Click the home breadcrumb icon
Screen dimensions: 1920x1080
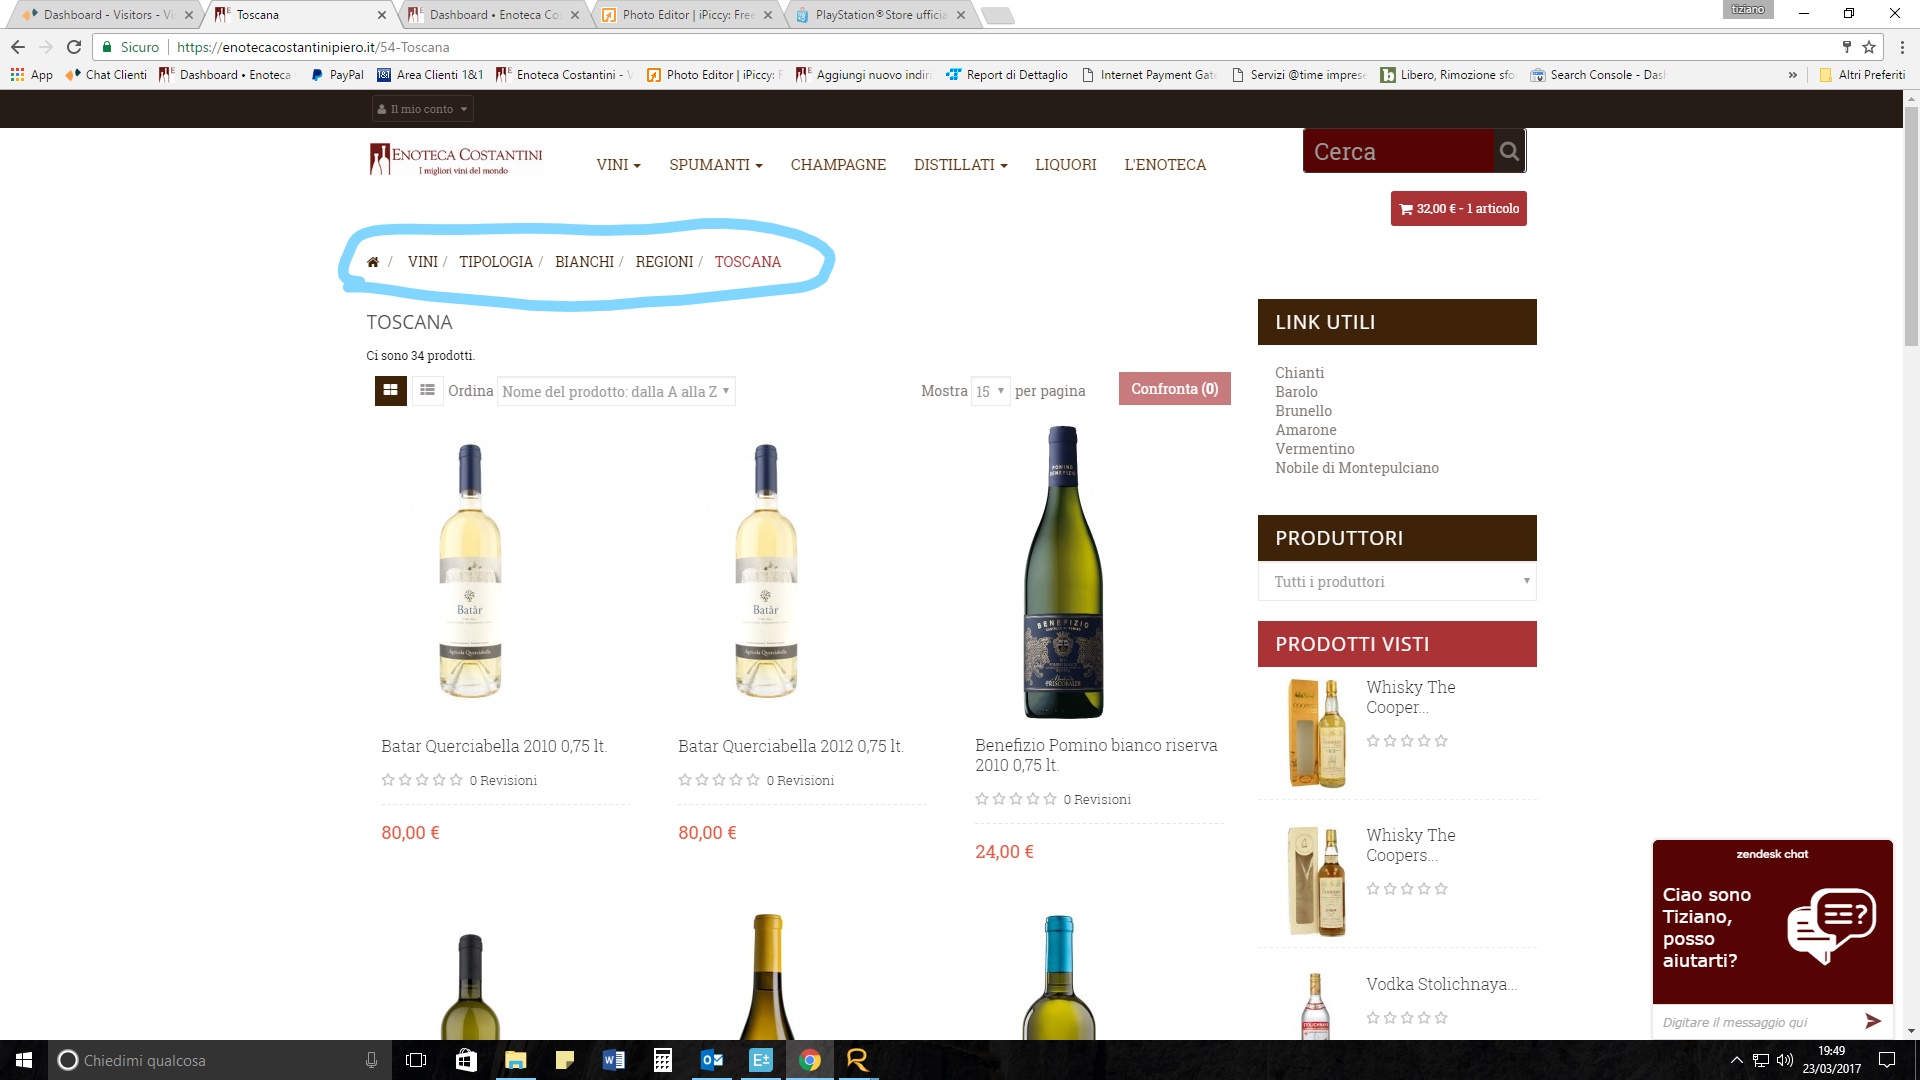[373, 262]
